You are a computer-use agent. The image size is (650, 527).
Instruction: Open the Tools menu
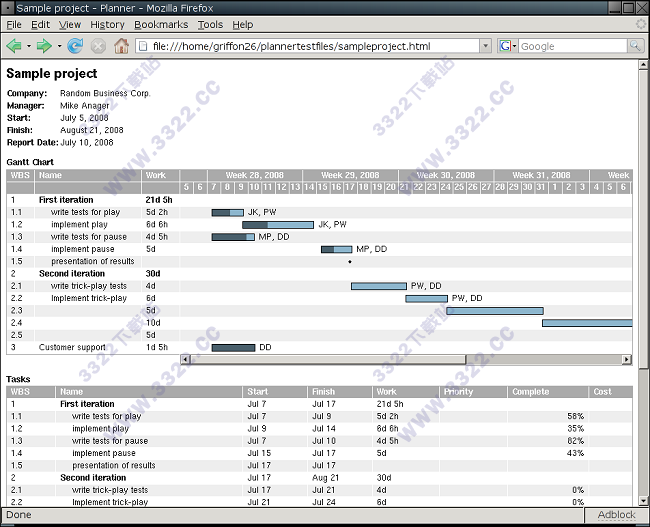pos(210,24)
